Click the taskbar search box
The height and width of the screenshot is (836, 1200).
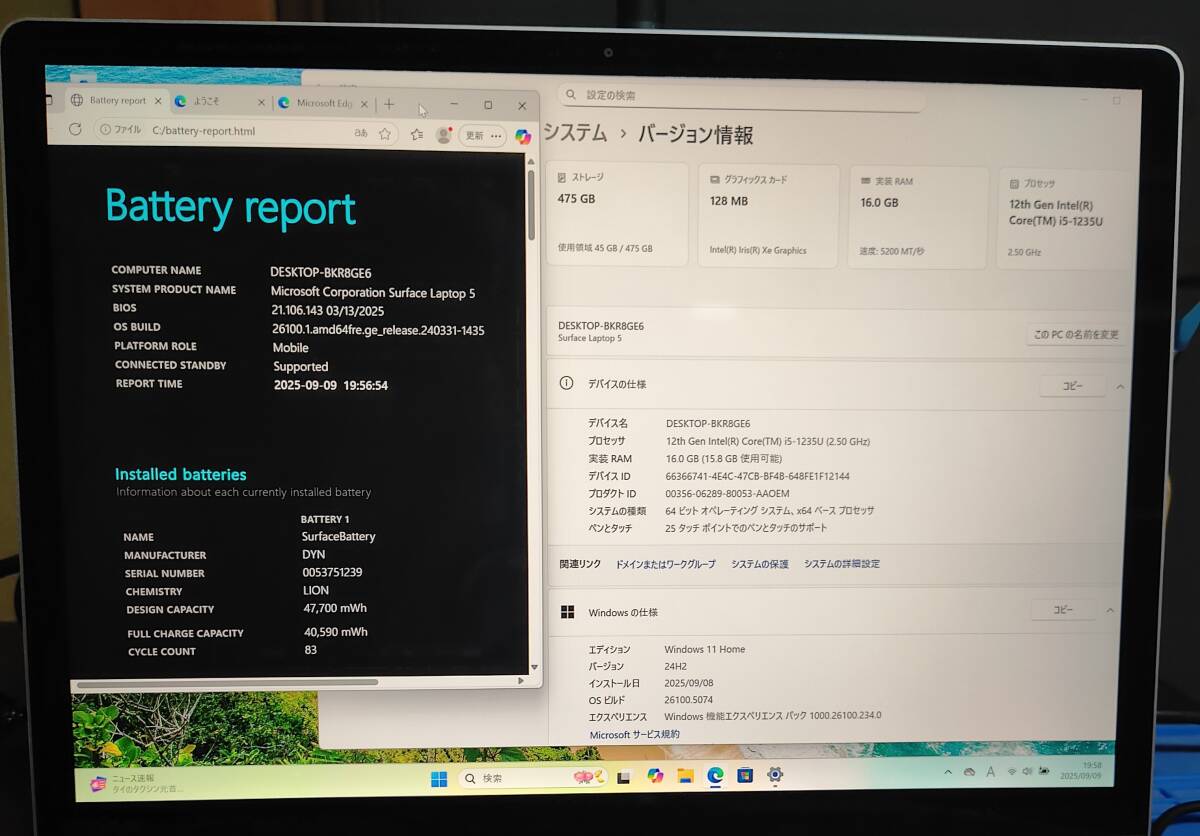pyautogui.click(x=533, y=778)
